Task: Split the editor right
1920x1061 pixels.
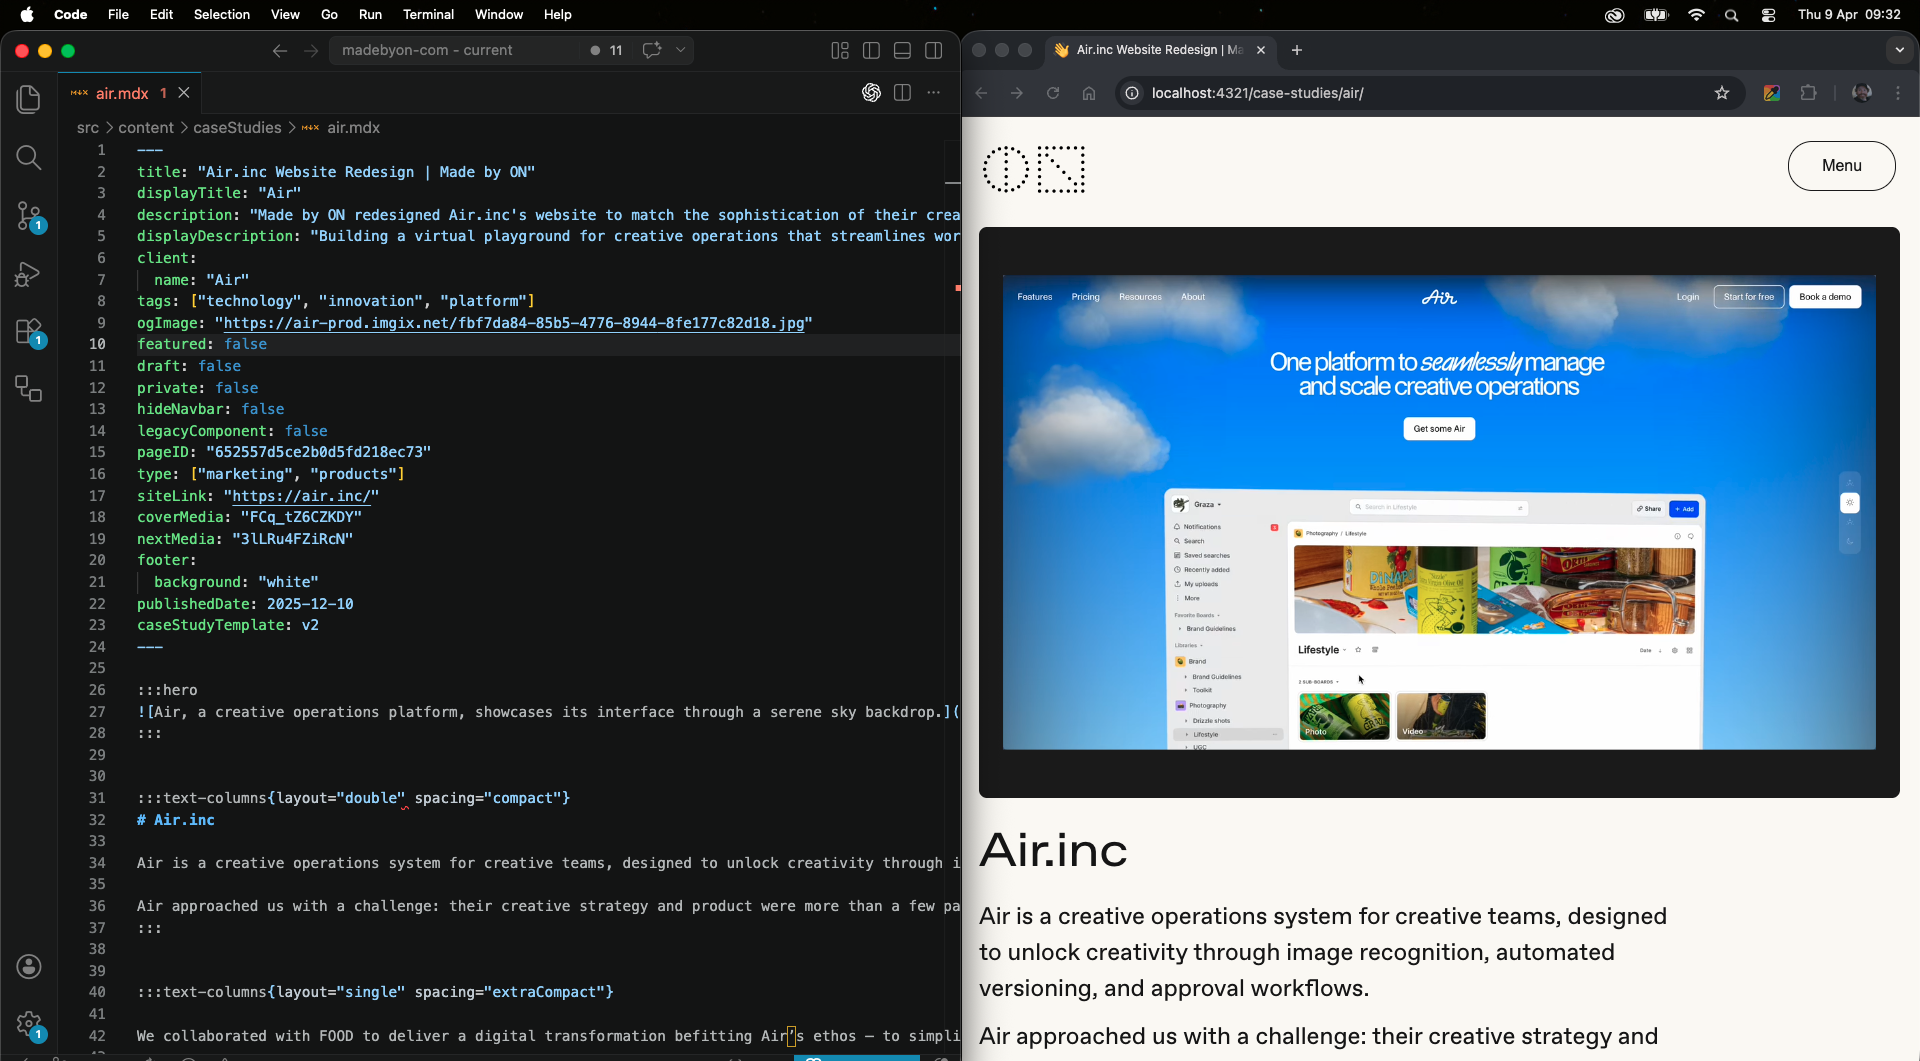Action: [x=902, y=93]
